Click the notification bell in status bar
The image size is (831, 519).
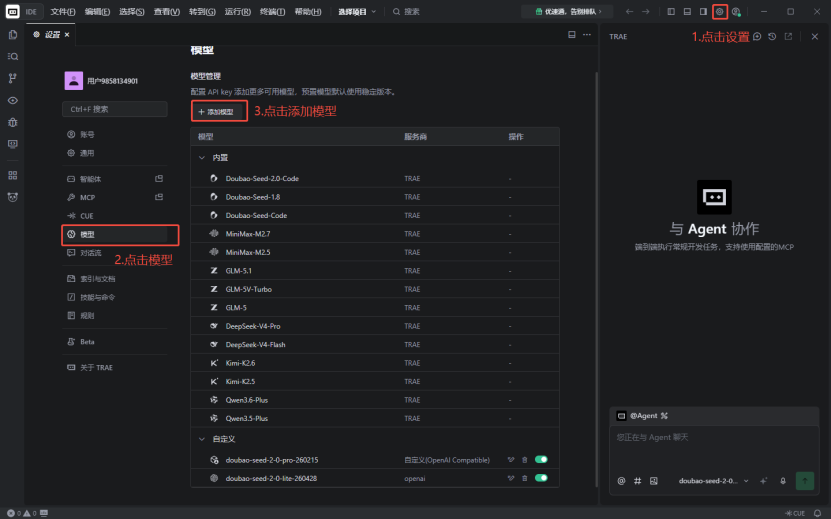coord(817,513)
